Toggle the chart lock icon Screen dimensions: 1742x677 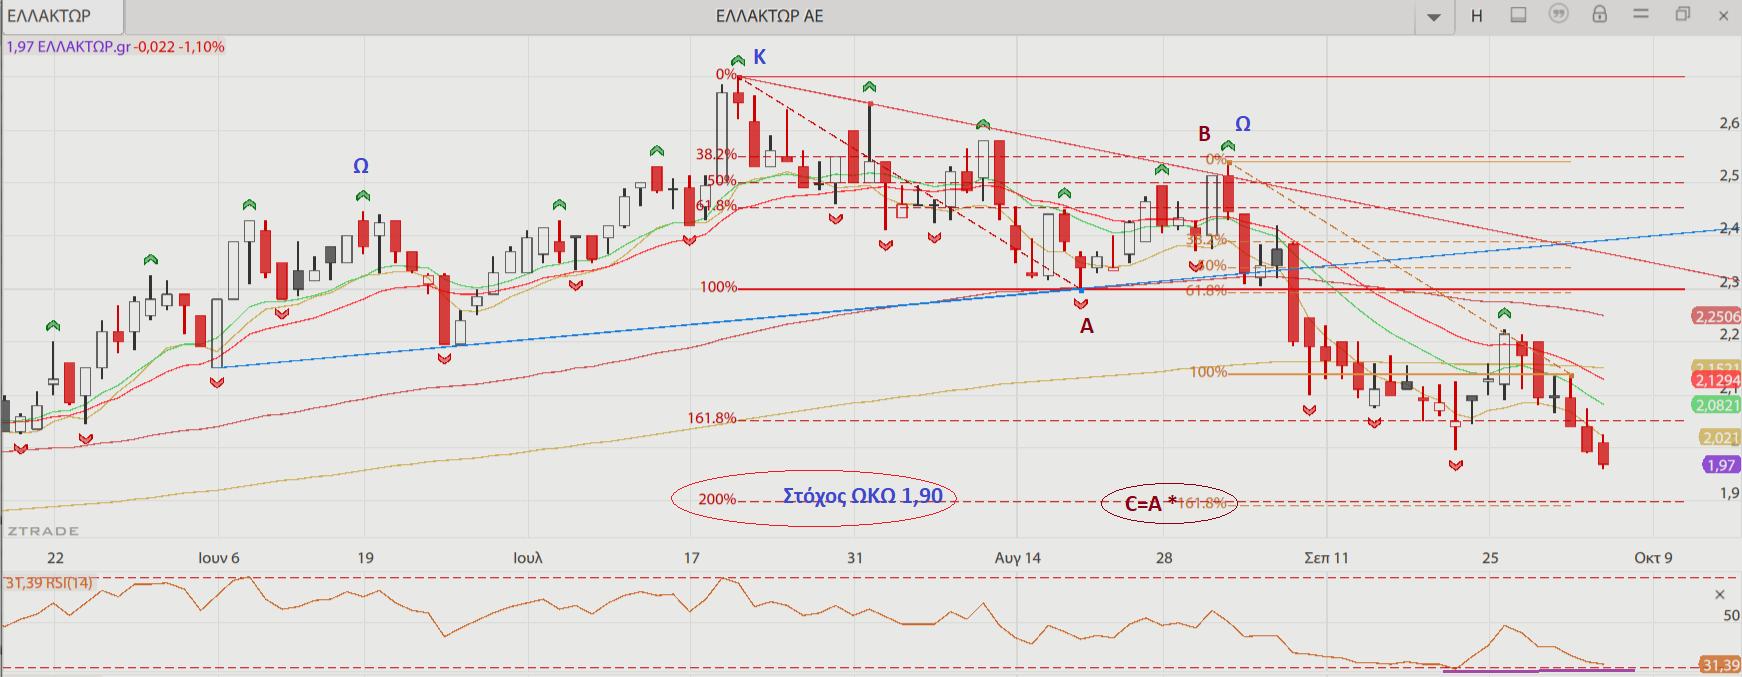[x=1600, y=14]
